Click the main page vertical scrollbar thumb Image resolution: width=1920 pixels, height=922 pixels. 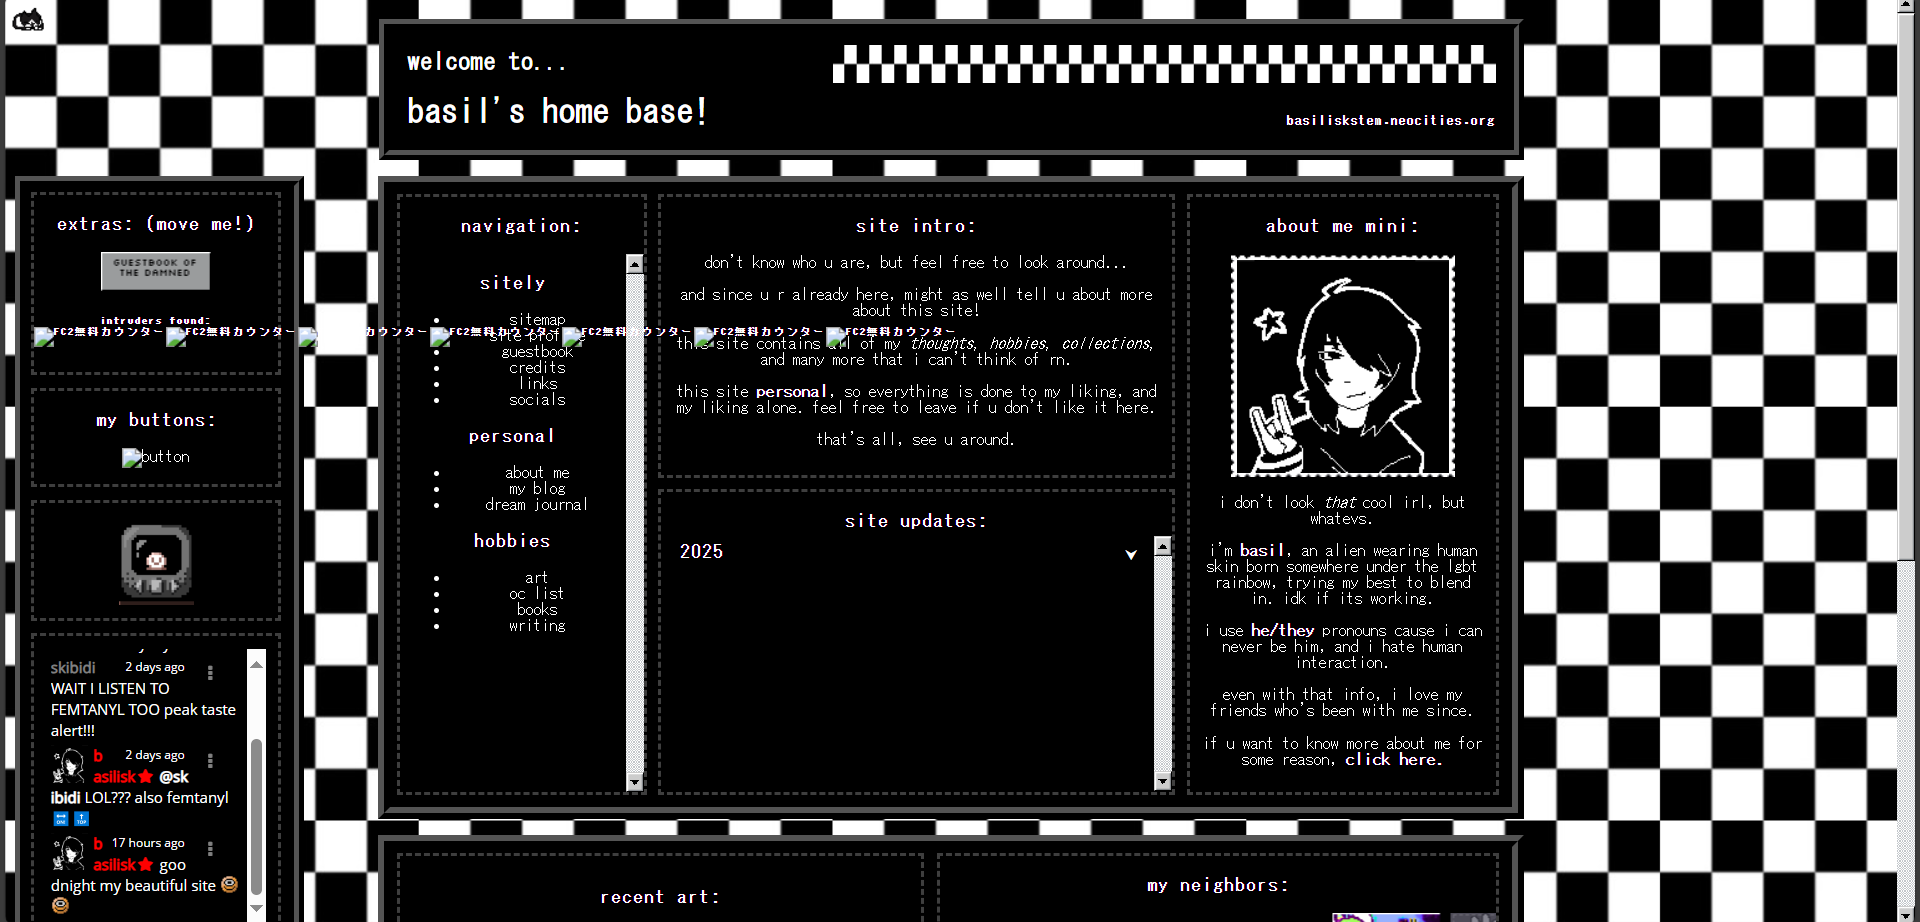1908,288
